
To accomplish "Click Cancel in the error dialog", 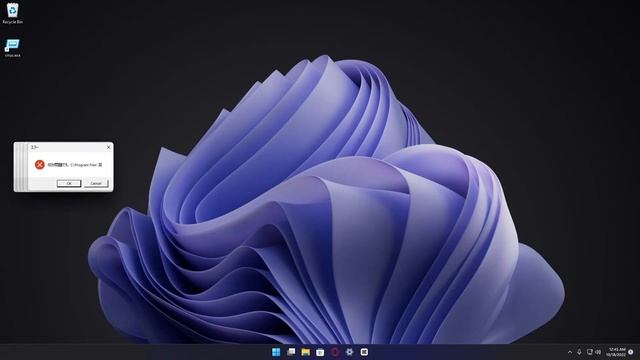I will pyautogui.click(x=96, y=184).
